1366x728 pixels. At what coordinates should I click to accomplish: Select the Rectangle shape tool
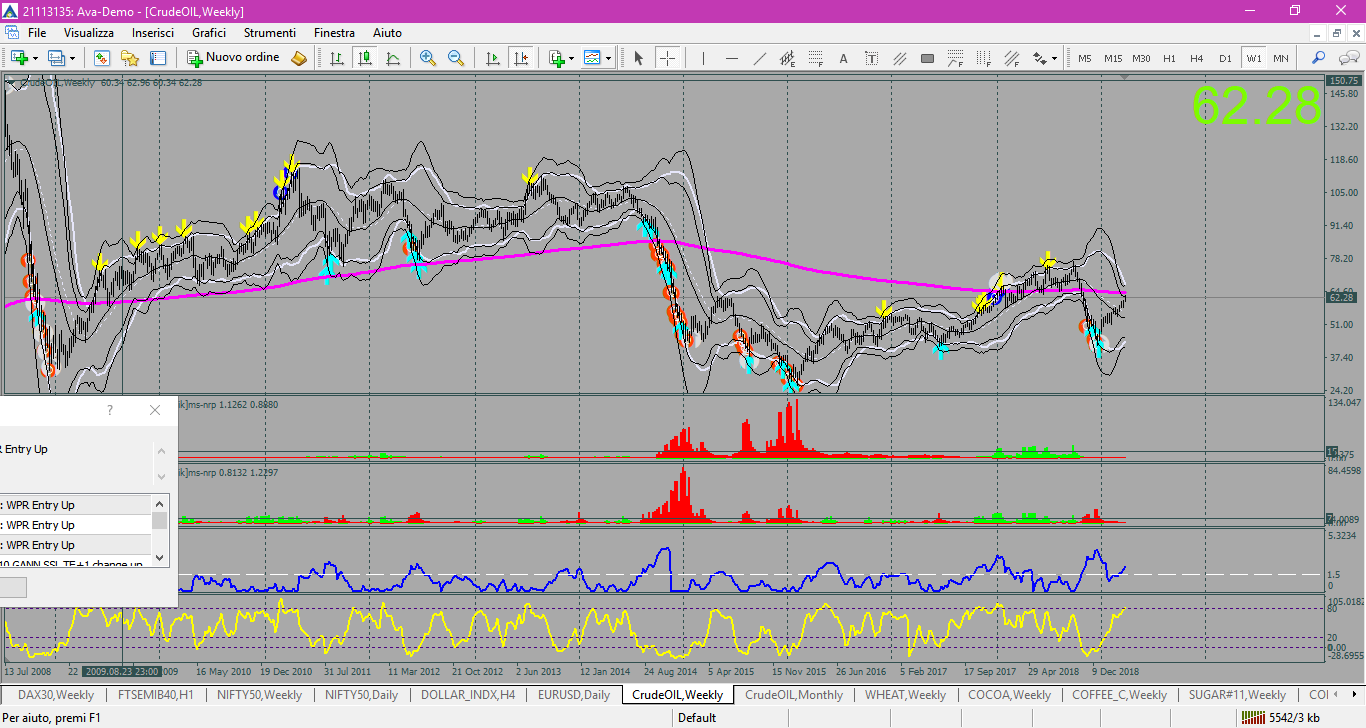927,58
